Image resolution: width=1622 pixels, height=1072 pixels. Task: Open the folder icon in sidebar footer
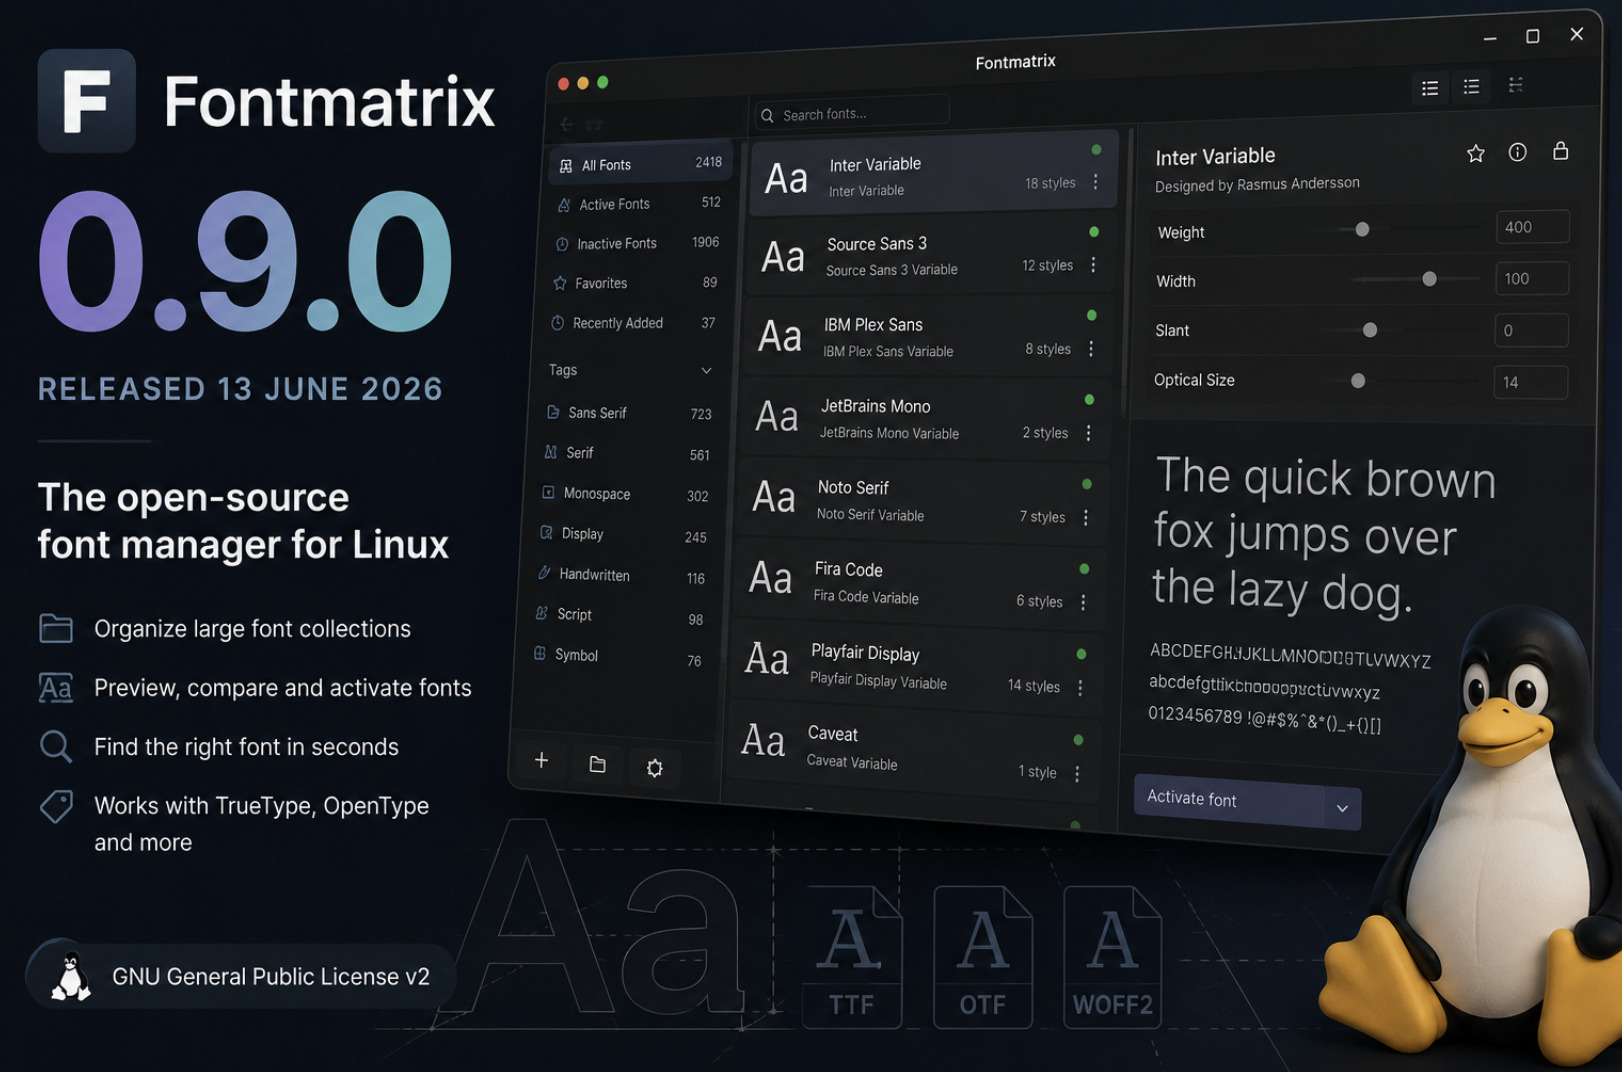click(x=597, y=764)
